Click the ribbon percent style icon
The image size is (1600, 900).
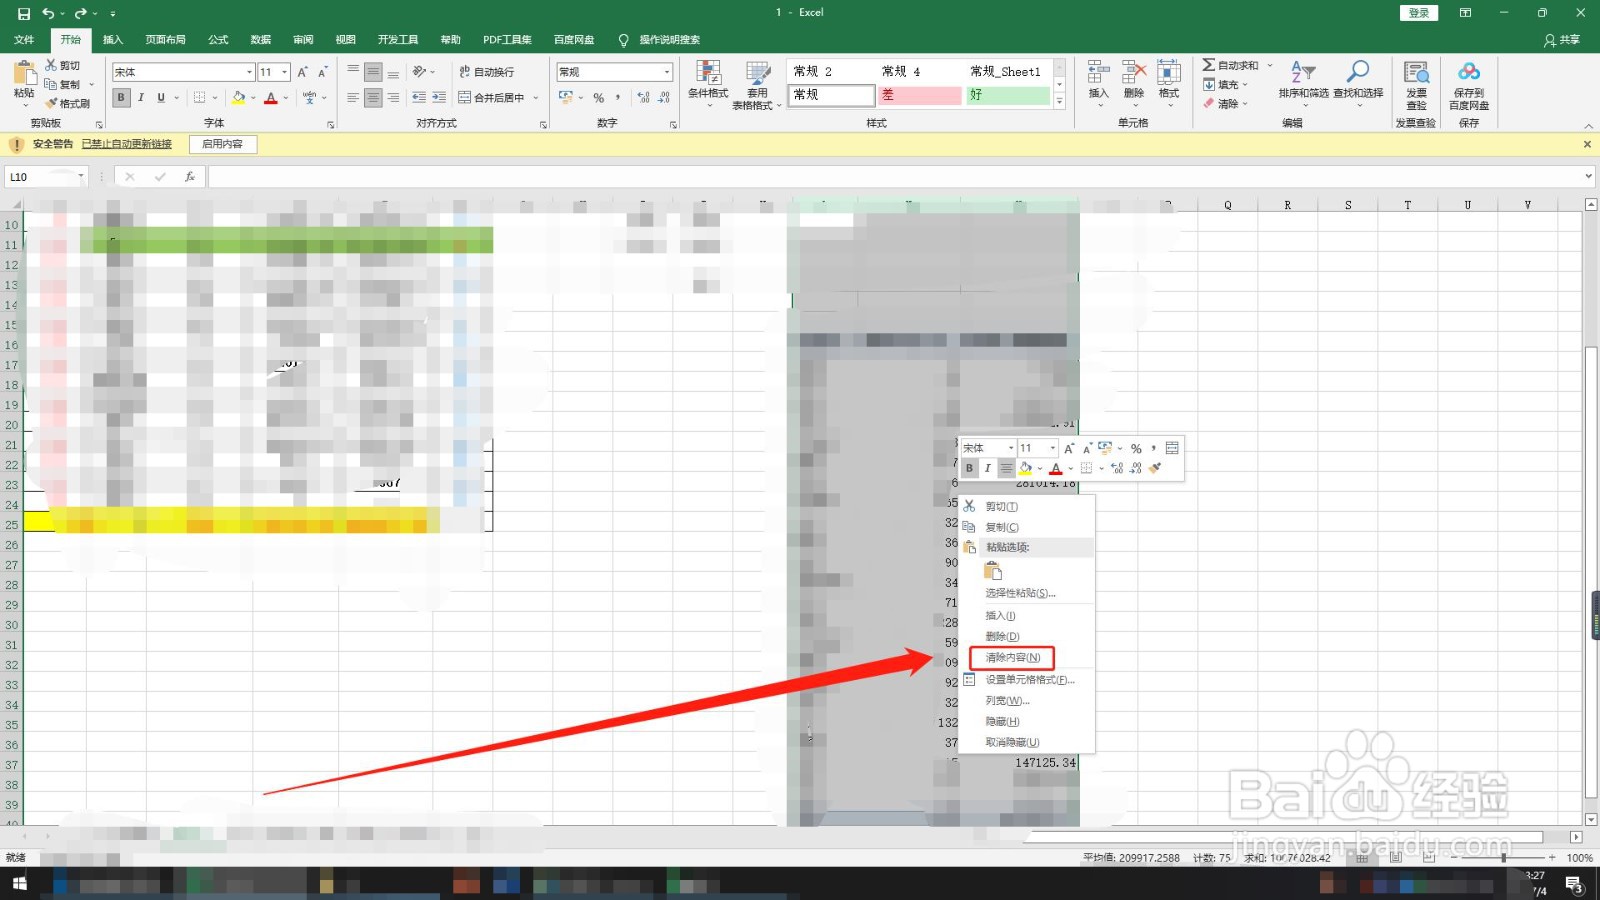point(598,98)
